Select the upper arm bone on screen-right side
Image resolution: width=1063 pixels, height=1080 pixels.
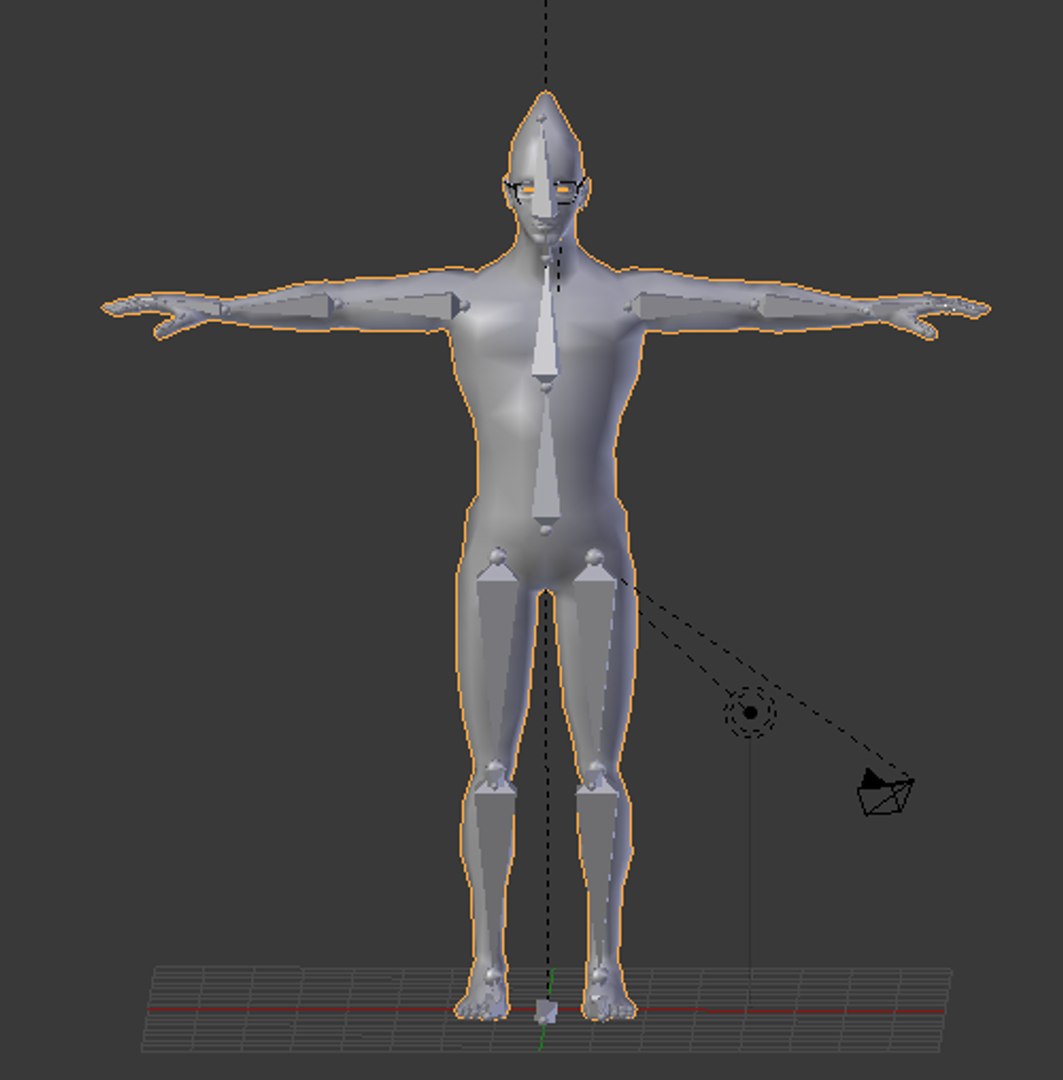click(x=692, y=306)
